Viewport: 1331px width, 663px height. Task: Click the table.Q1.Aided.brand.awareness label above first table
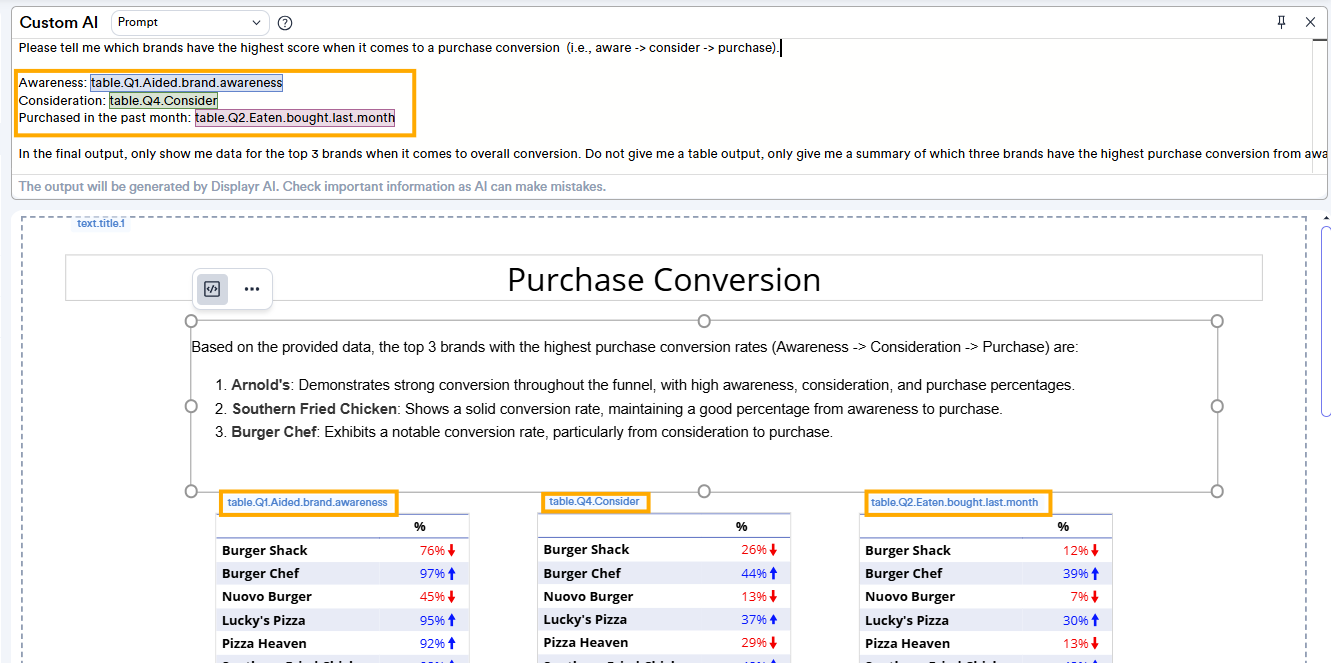pos(307,502)
